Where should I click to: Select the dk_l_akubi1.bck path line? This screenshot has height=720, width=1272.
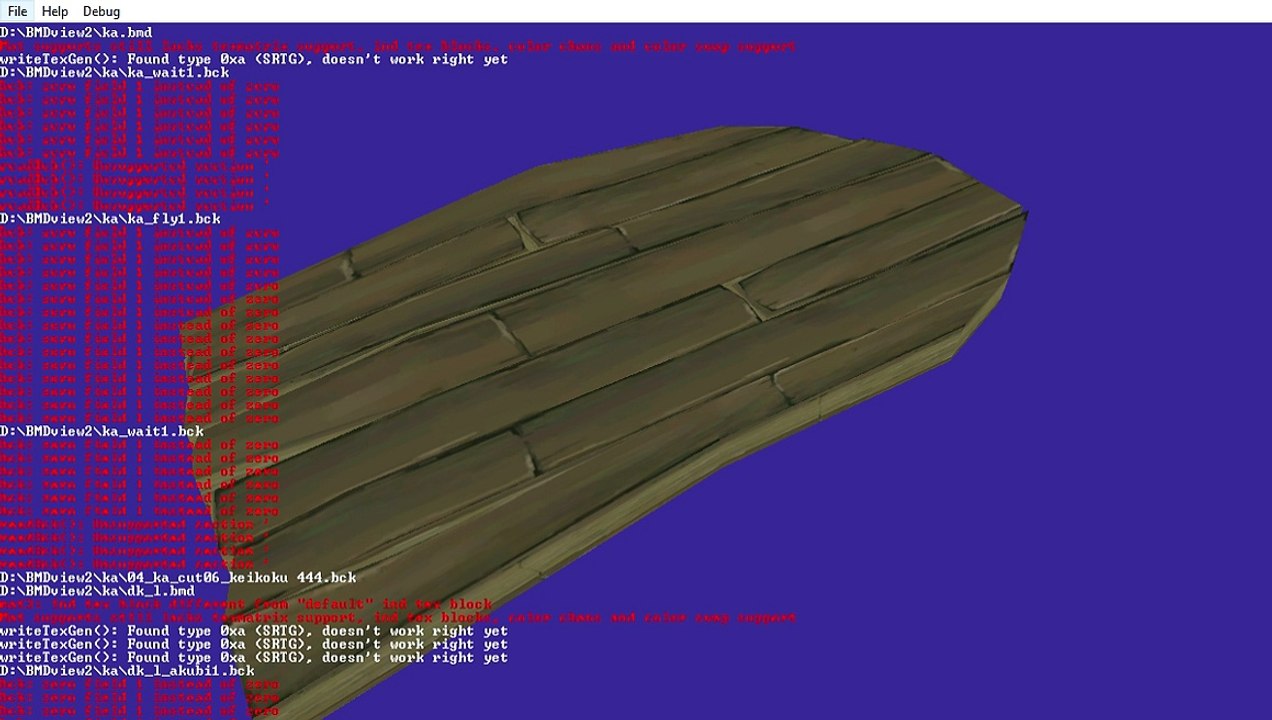[x=127, y=671]
